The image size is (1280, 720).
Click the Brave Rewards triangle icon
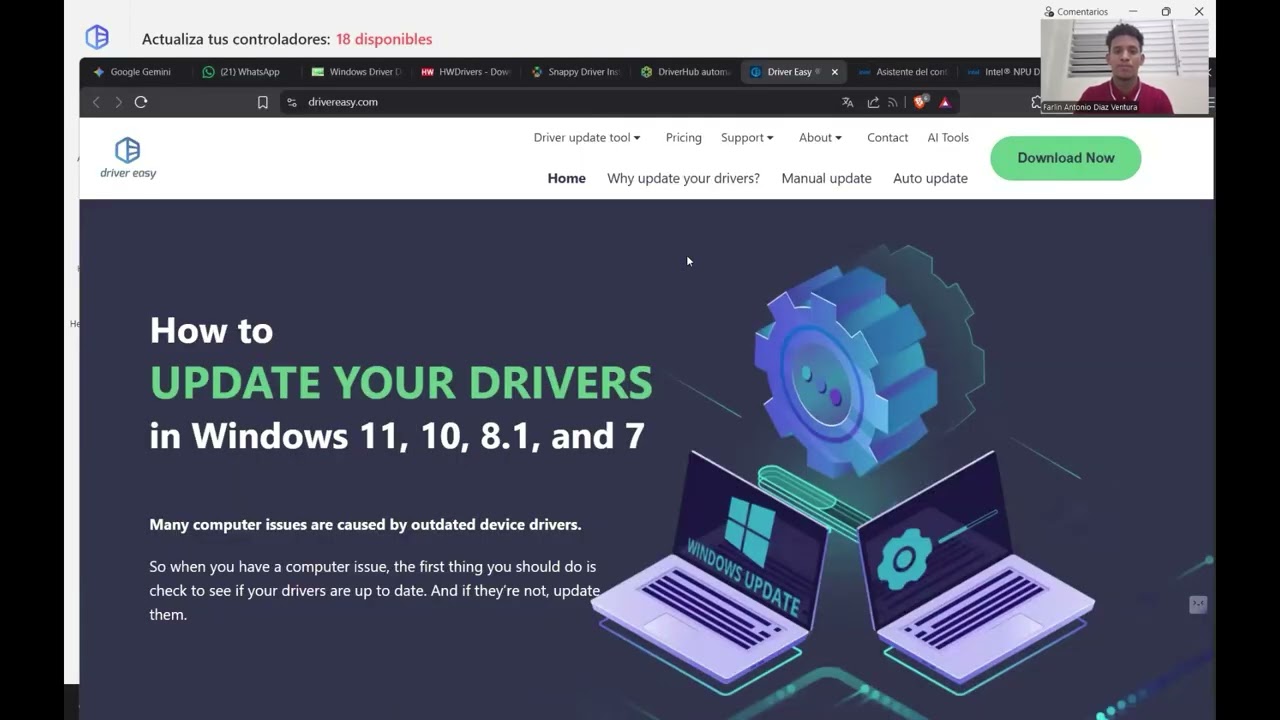945,102
